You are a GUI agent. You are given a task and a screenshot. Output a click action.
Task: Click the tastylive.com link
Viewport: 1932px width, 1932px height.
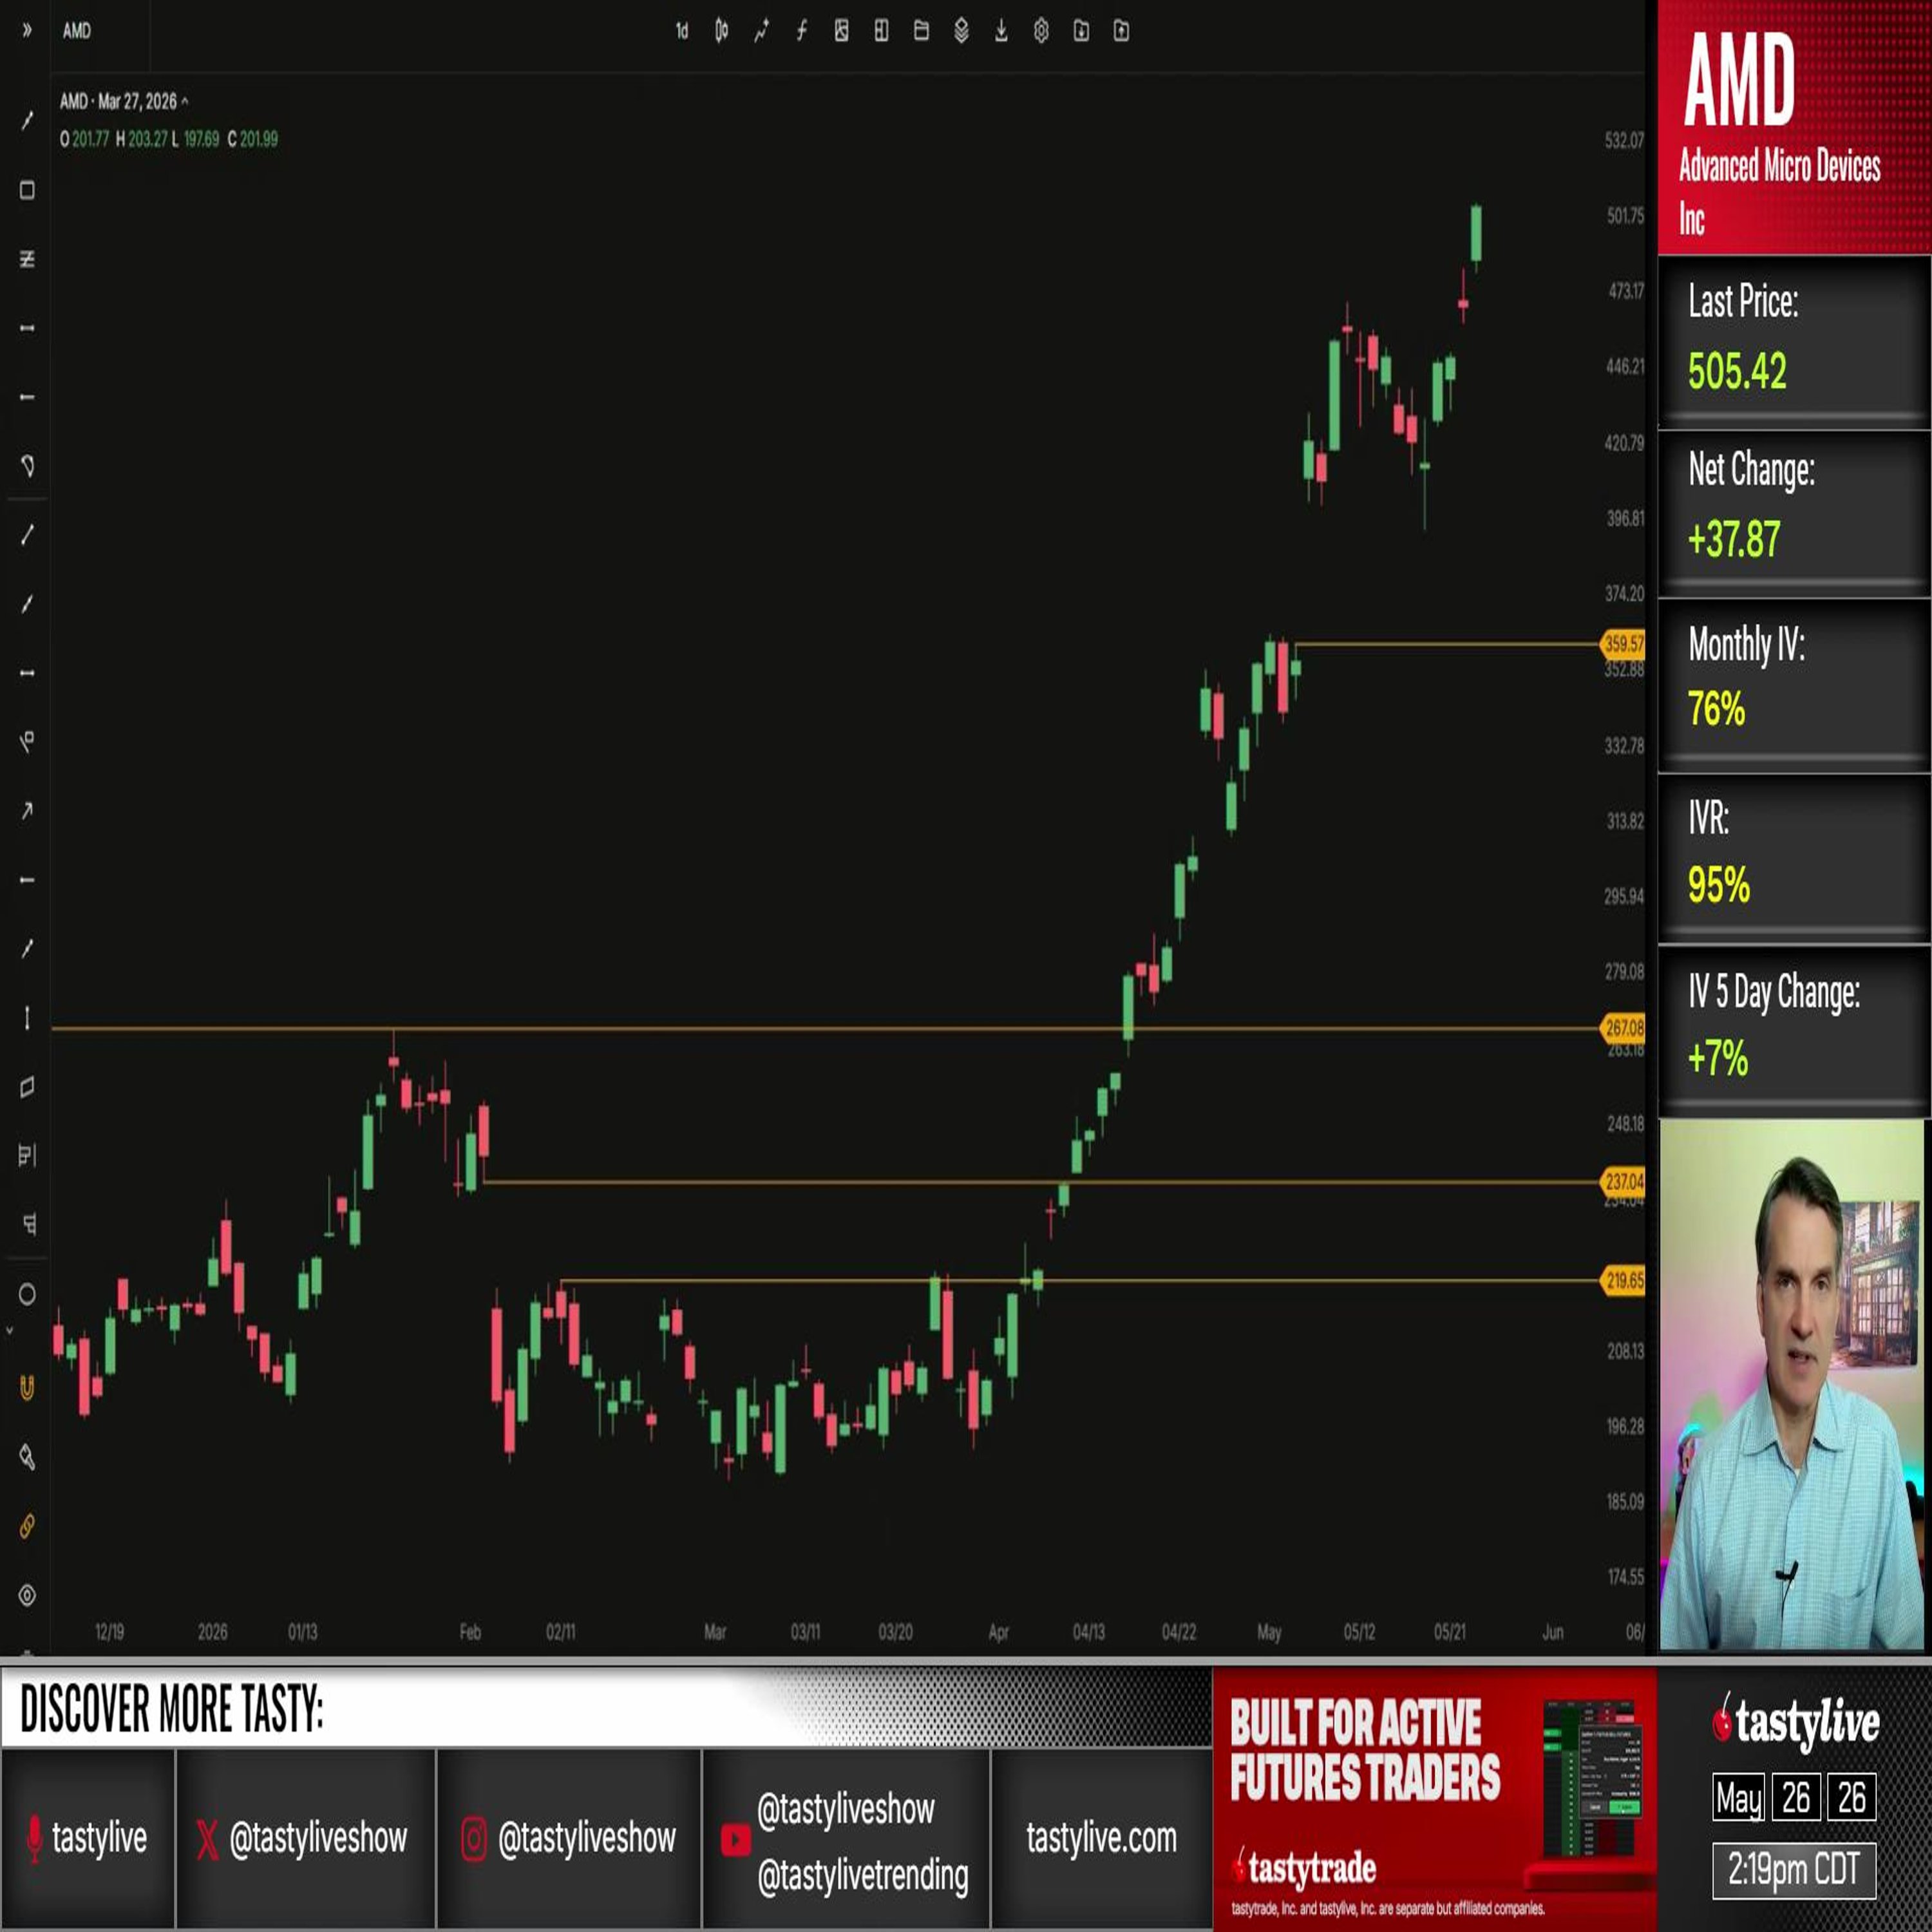pyautogui.click(x=1101, y=1838)
